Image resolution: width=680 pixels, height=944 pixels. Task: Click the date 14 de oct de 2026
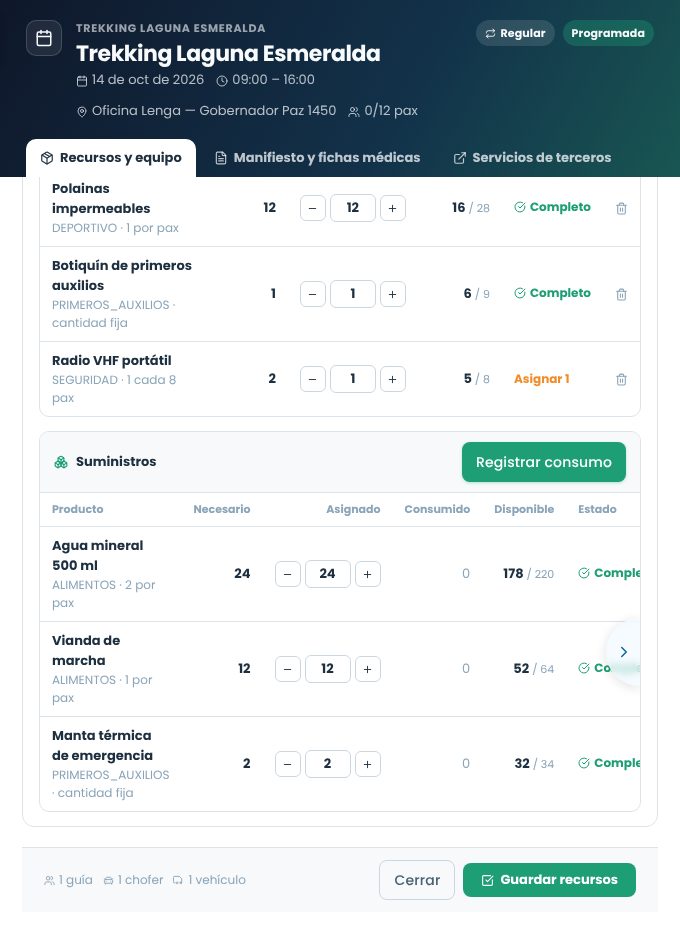click(140, 79)
